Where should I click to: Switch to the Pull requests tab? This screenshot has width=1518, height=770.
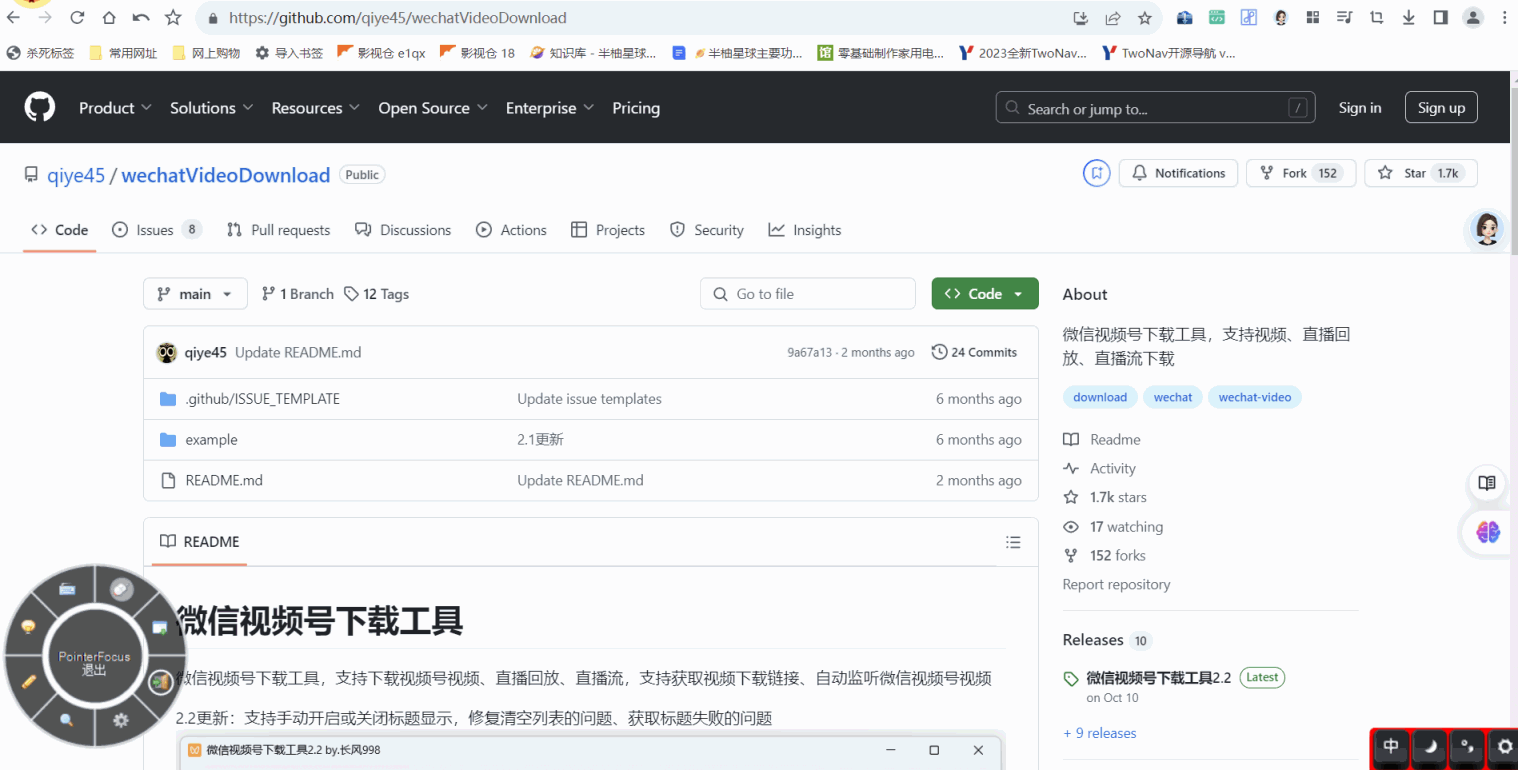[x=278, y=230]
